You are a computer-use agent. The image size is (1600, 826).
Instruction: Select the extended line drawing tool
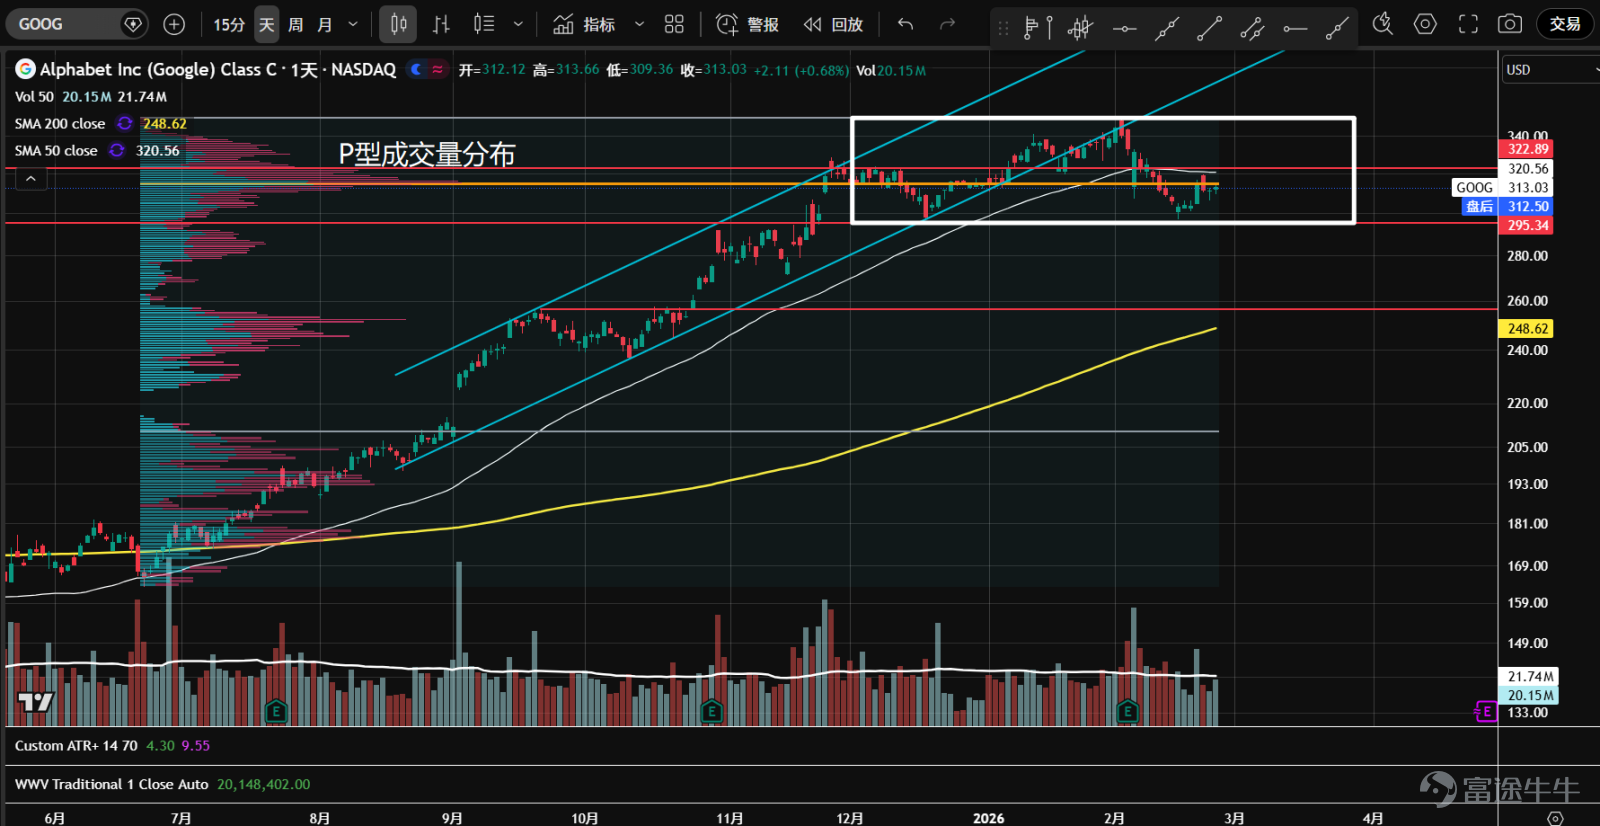(x=1167, y=28)
